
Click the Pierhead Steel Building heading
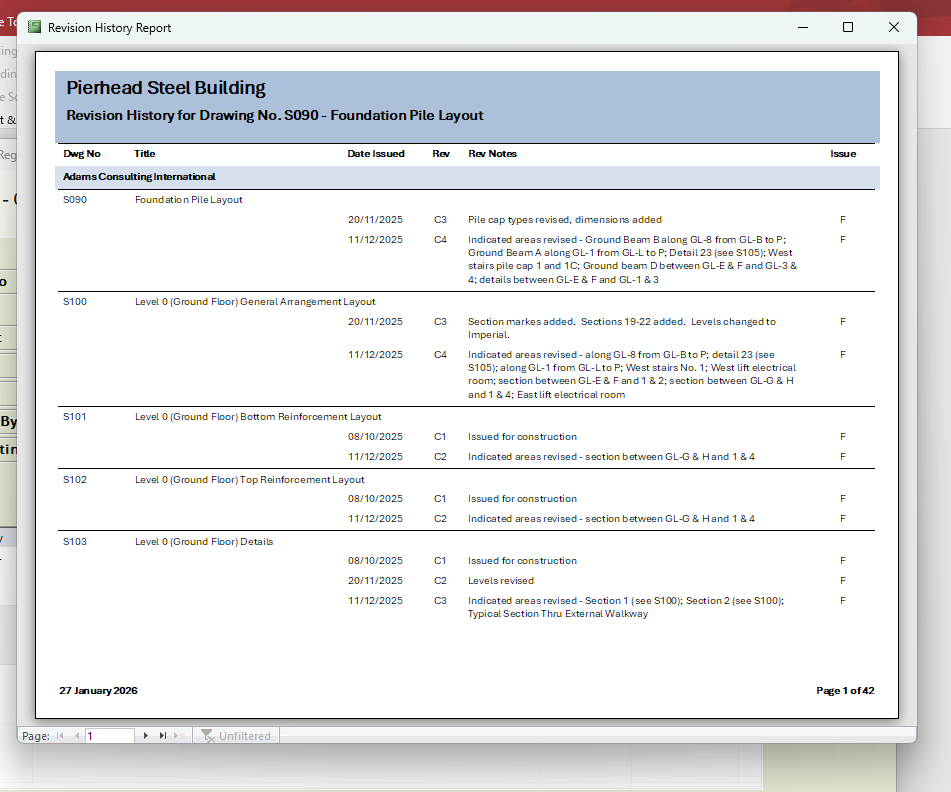pyautogui.click(x=166, y=88)
